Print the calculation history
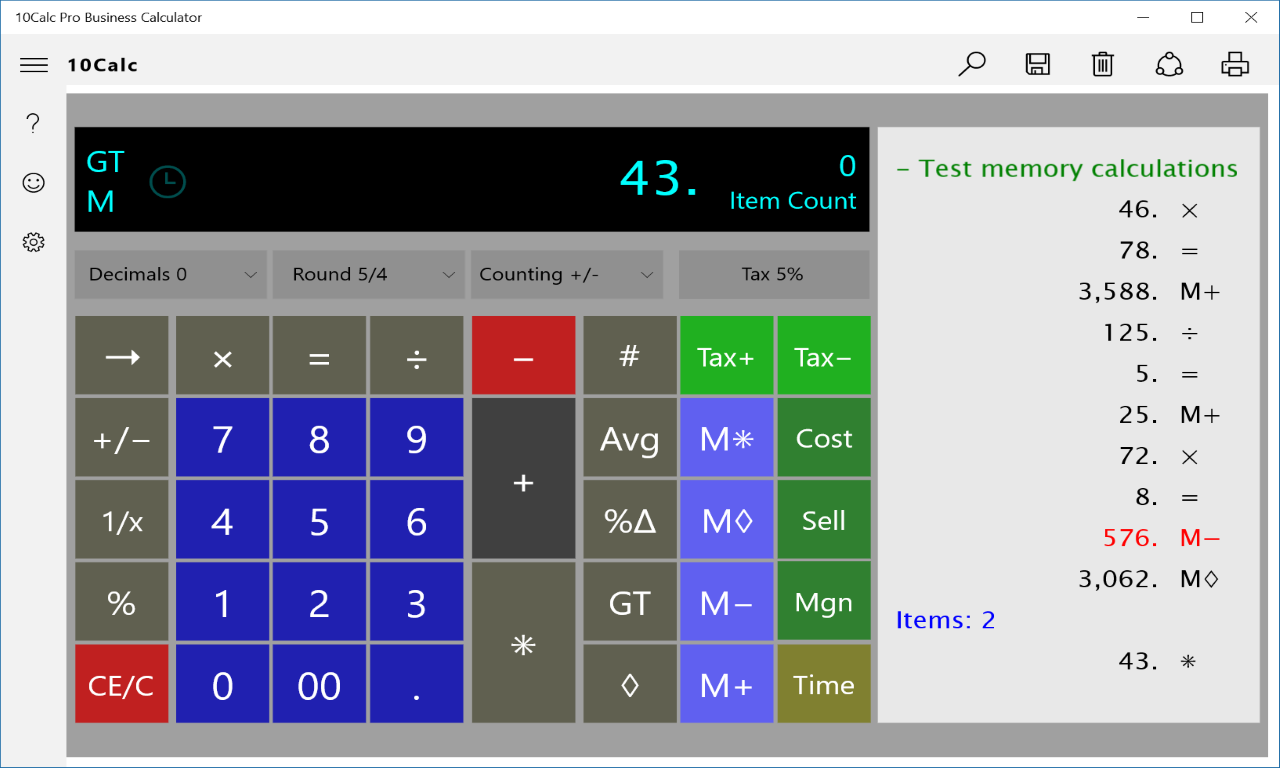Image resolution: width=1280 pixels, height=768 pixels. tap(1235, 63)
